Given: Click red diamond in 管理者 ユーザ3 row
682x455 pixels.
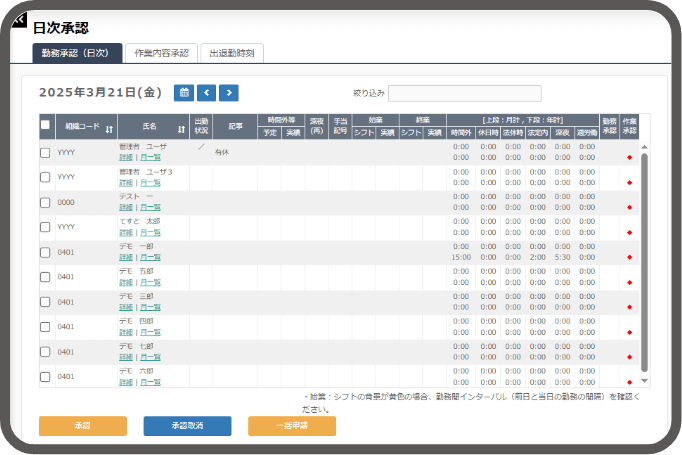Looking at the screenshot, I should click(x=629, y=183).
